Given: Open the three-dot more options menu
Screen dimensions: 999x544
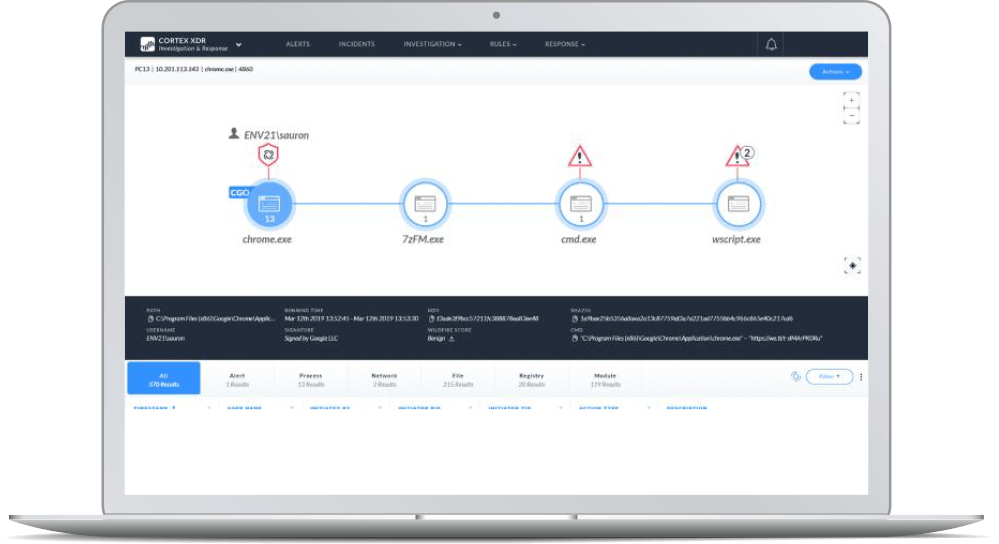Looking at the screenshot, I should point(861,376).
